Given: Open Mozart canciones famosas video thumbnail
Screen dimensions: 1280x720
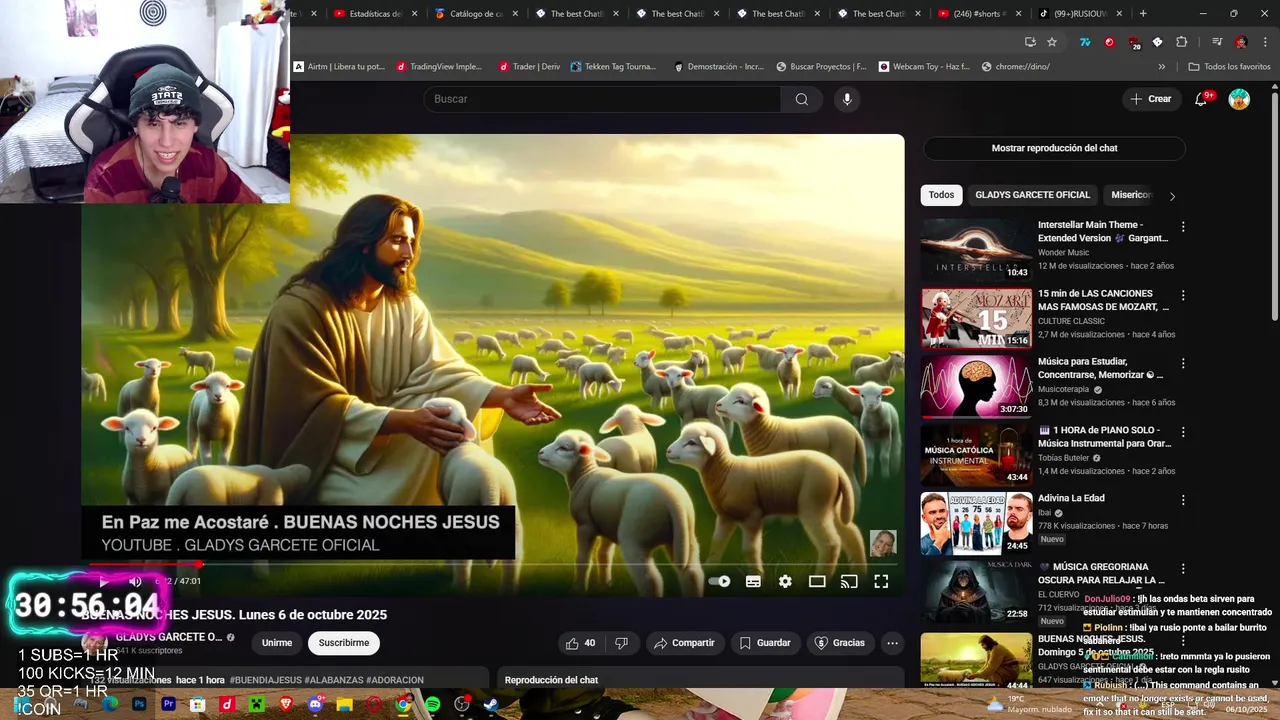Looking at the screenshot, I should (x=976, y=318).
